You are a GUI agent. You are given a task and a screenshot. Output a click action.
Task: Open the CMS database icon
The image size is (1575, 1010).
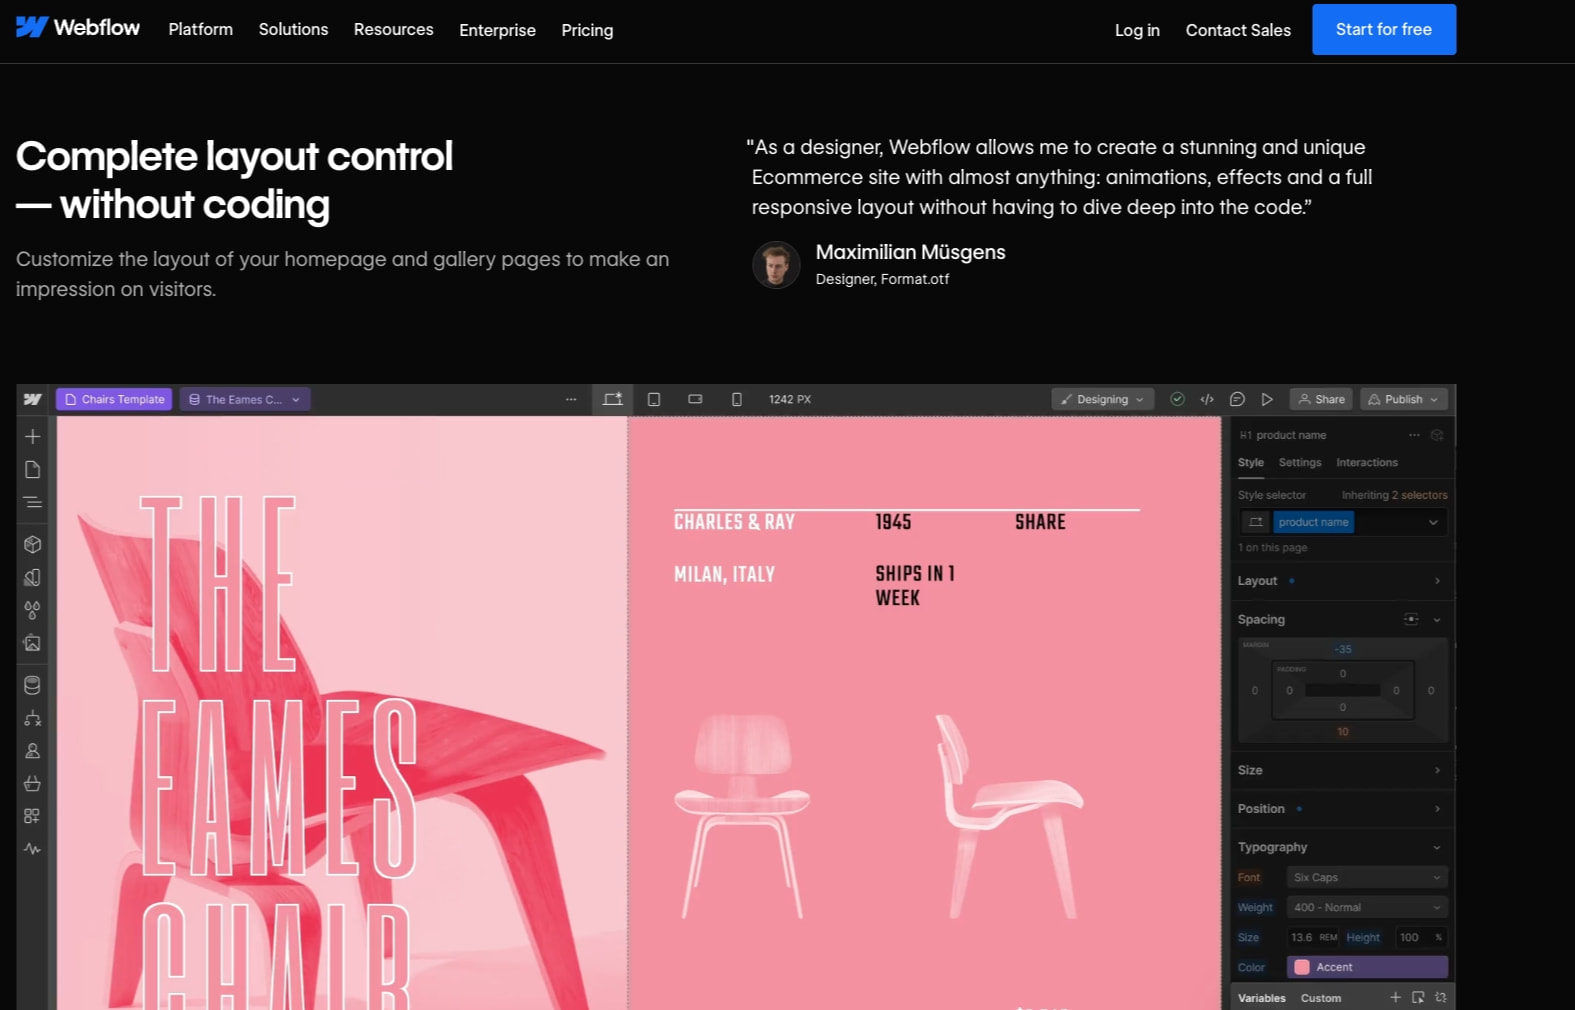(32, 686)
